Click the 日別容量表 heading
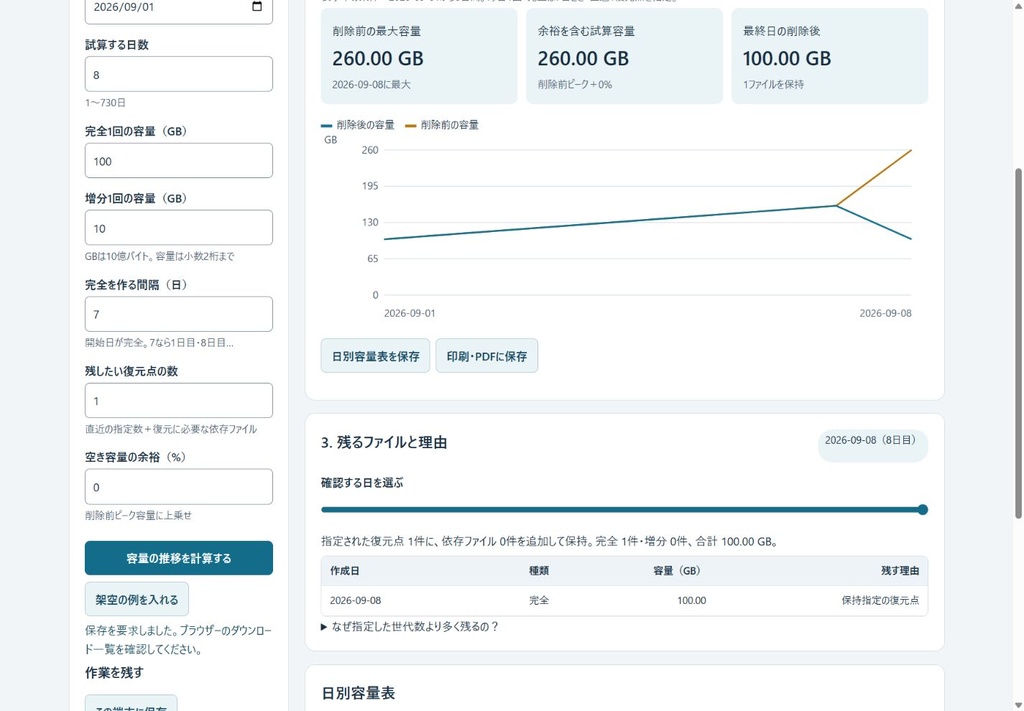 tap(358, 693)
